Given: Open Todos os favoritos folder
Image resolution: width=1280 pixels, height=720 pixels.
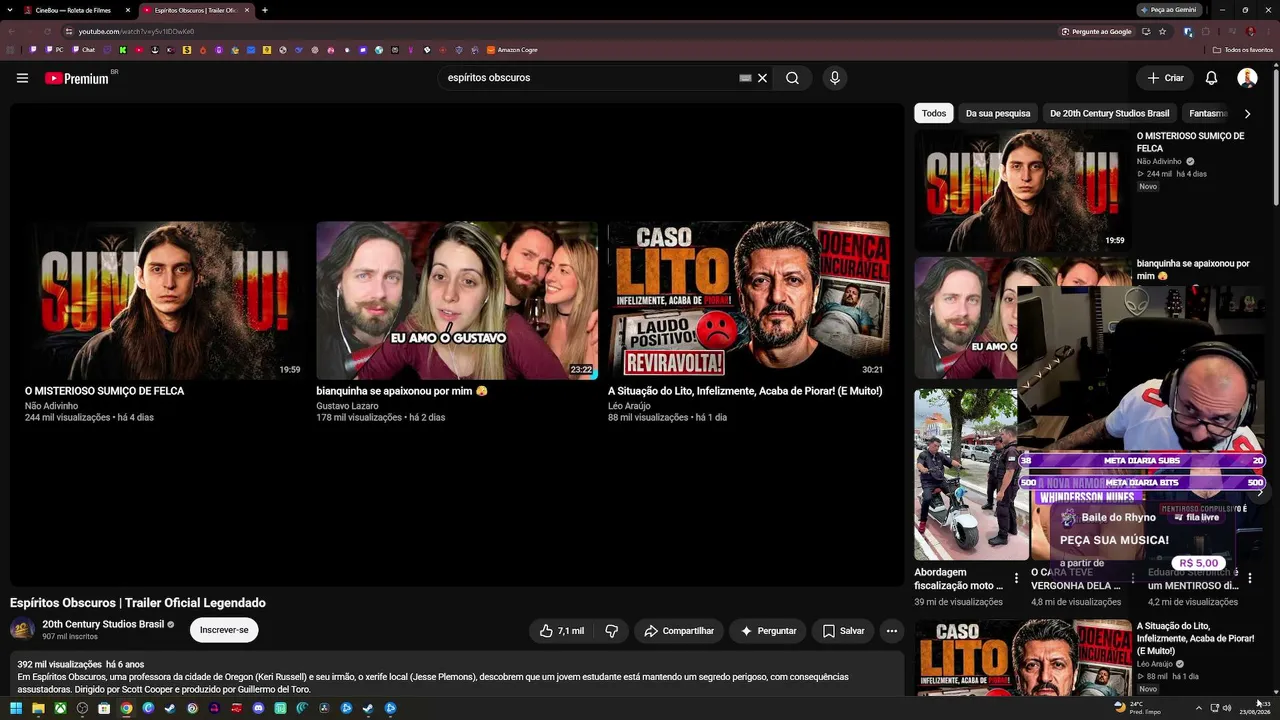Looking at the screenshot, I should (1243, 50).
